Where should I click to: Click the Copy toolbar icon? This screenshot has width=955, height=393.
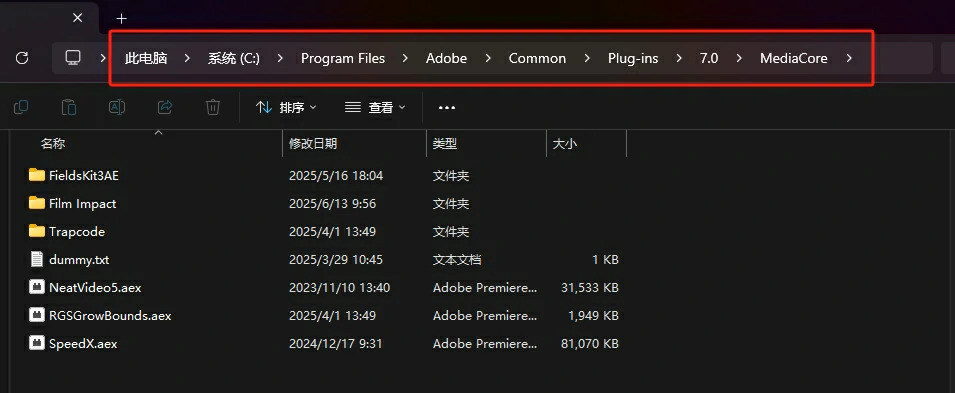click(x=21, y=107)
